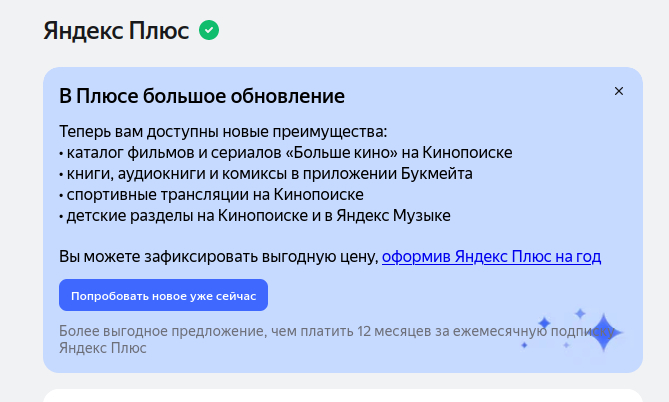This screenshot has height=402, width=669.
Task: Click the Вы можете зафиксировать выгодную цену text
Action: pos(218,256)
